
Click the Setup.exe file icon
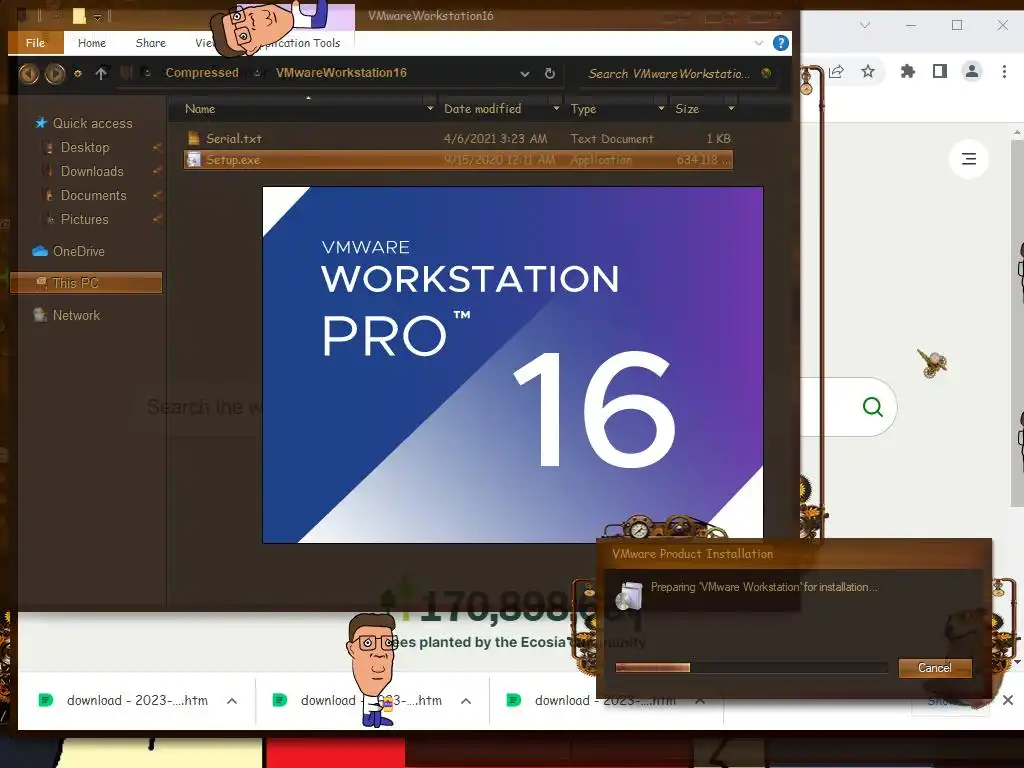point(193,159)
